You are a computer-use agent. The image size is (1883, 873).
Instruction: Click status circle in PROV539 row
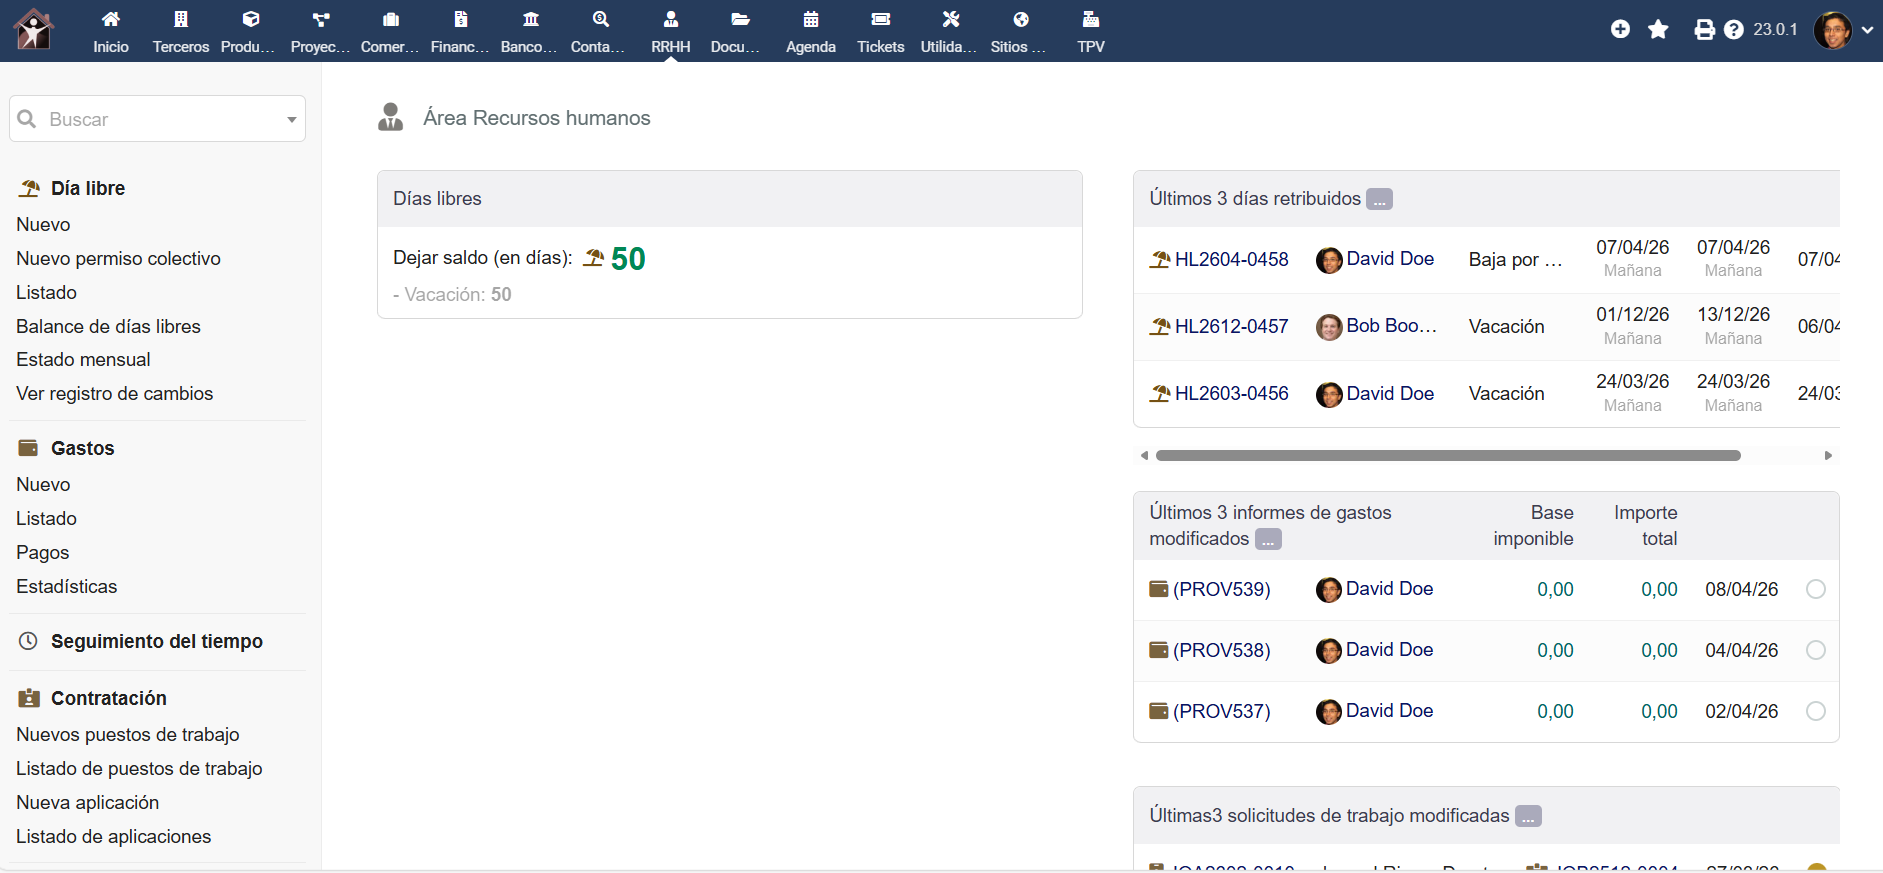click(1816, 589)
